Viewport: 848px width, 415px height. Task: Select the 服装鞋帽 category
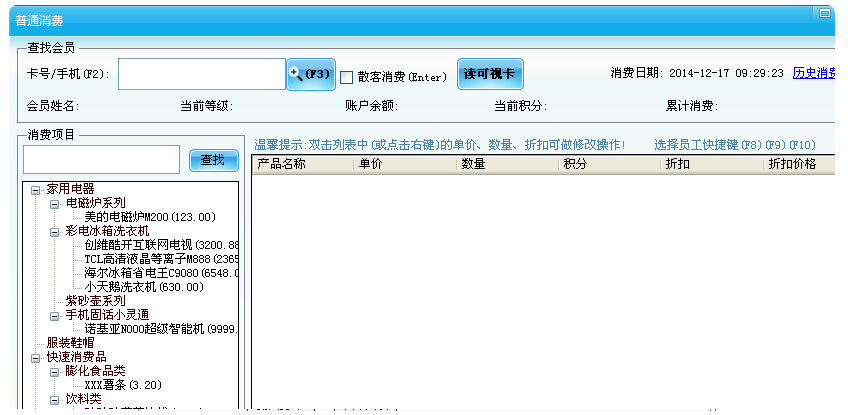(x=70, y=343)
